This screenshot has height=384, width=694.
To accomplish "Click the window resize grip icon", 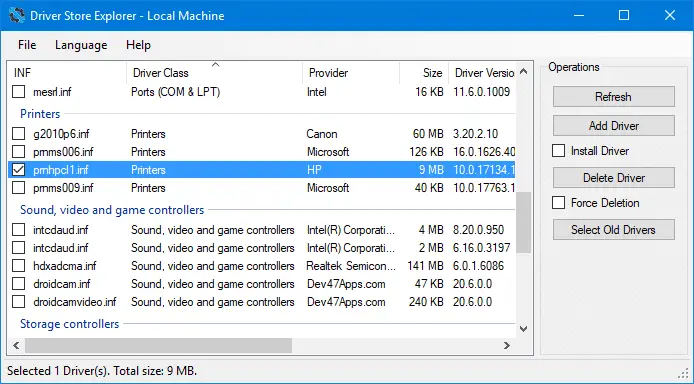I will 684,374.
